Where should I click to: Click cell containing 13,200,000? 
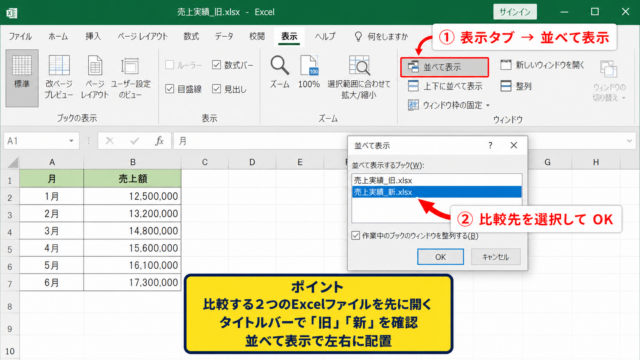[133, 213]
